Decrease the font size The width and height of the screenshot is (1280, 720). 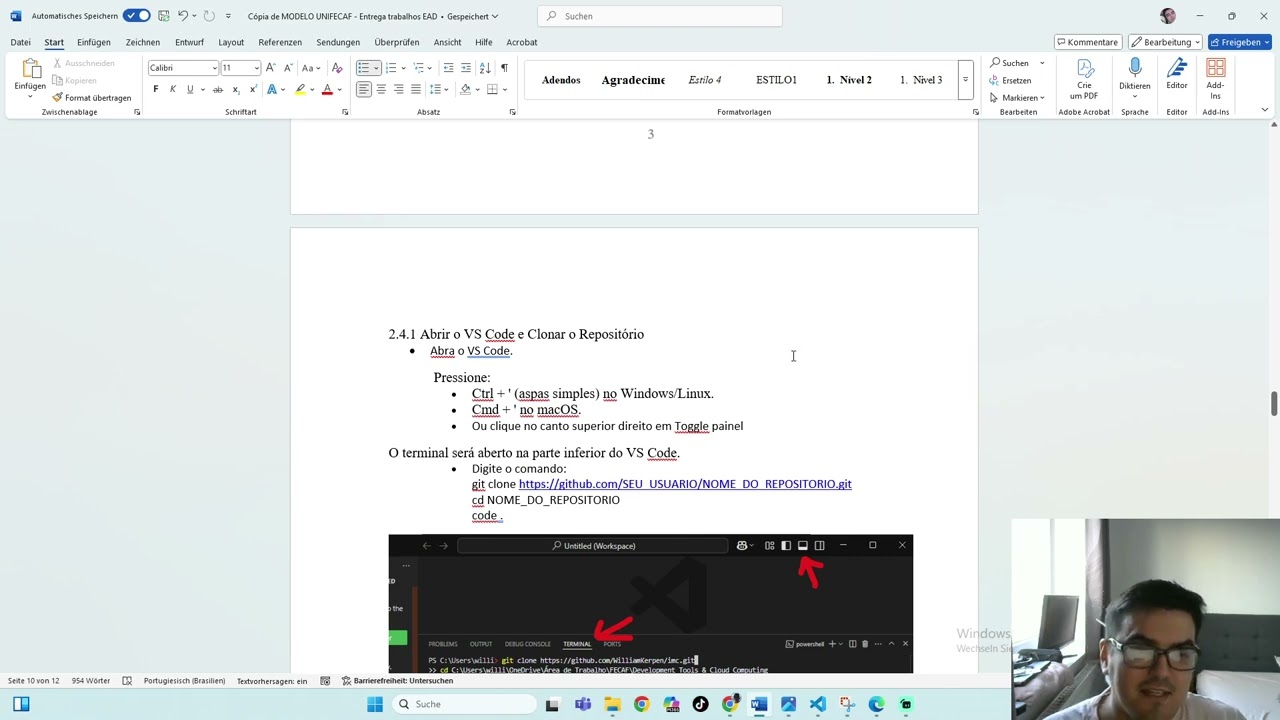[x=286, y=68]
